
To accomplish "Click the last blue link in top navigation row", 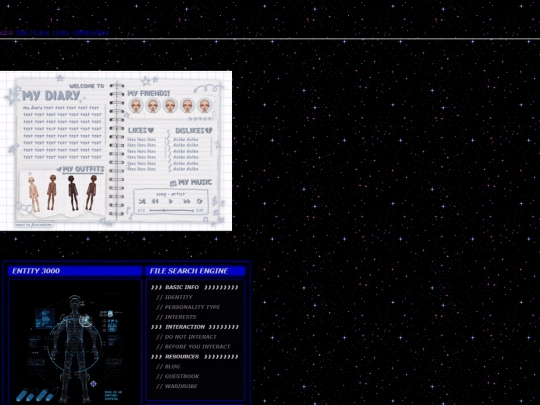I will (x=90, y=33).
